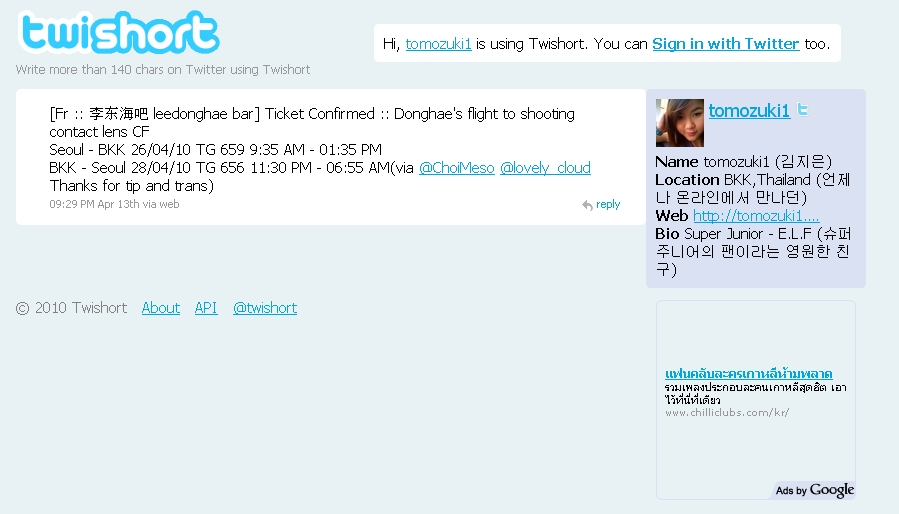Click the Thai ad description text

click(755, 394)
